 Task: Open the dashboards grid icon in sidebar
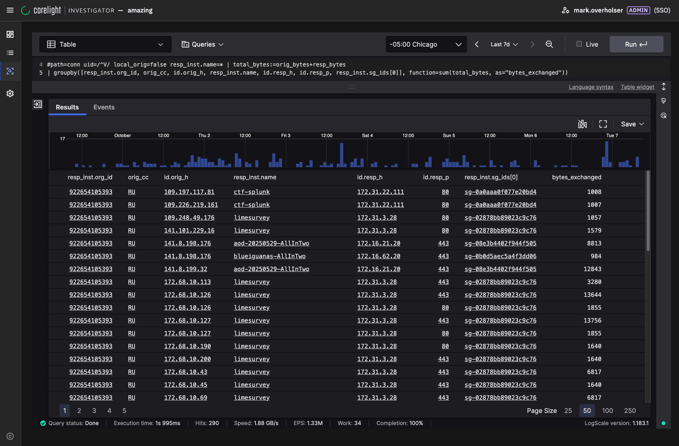[10, 34]
